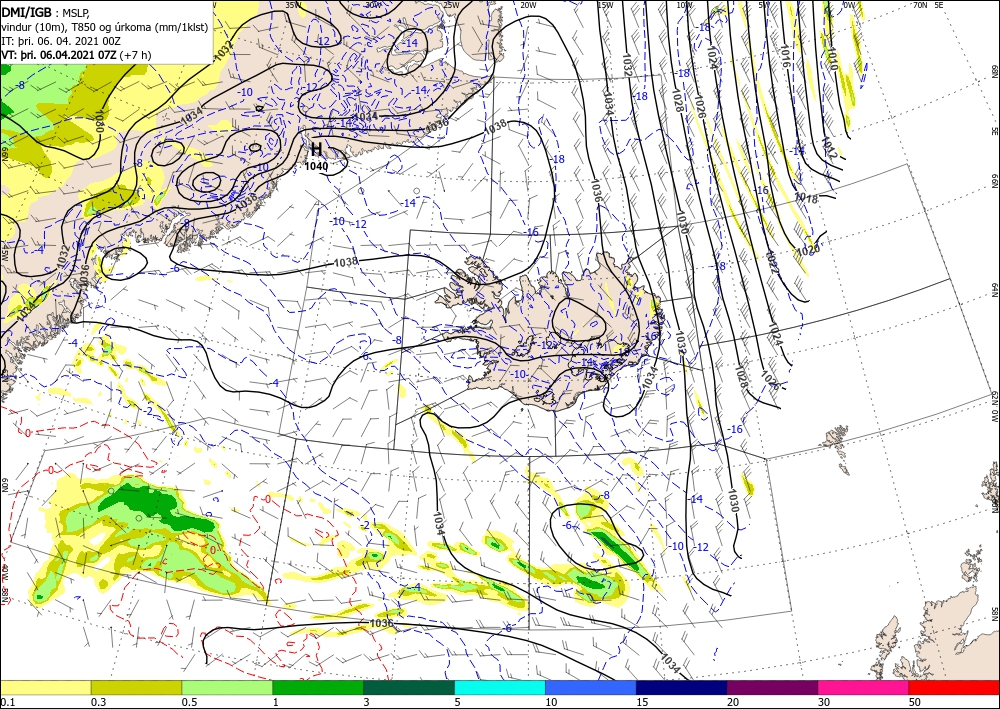Click the '30W' longitude label
This screenshot has width=1000, height=709.
pos(374,5)
